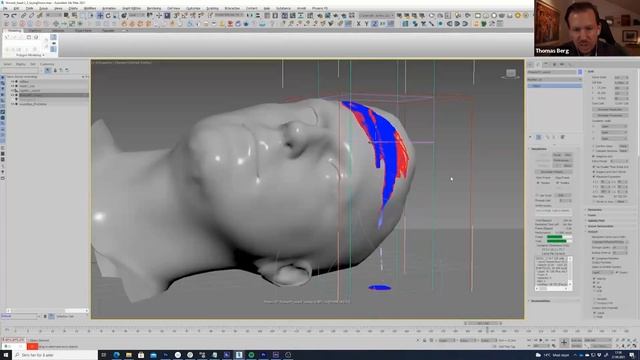Toggle the Confine Geom checkbox
Viewport: 640px width, 360px height.
click(x=593, y=146)
